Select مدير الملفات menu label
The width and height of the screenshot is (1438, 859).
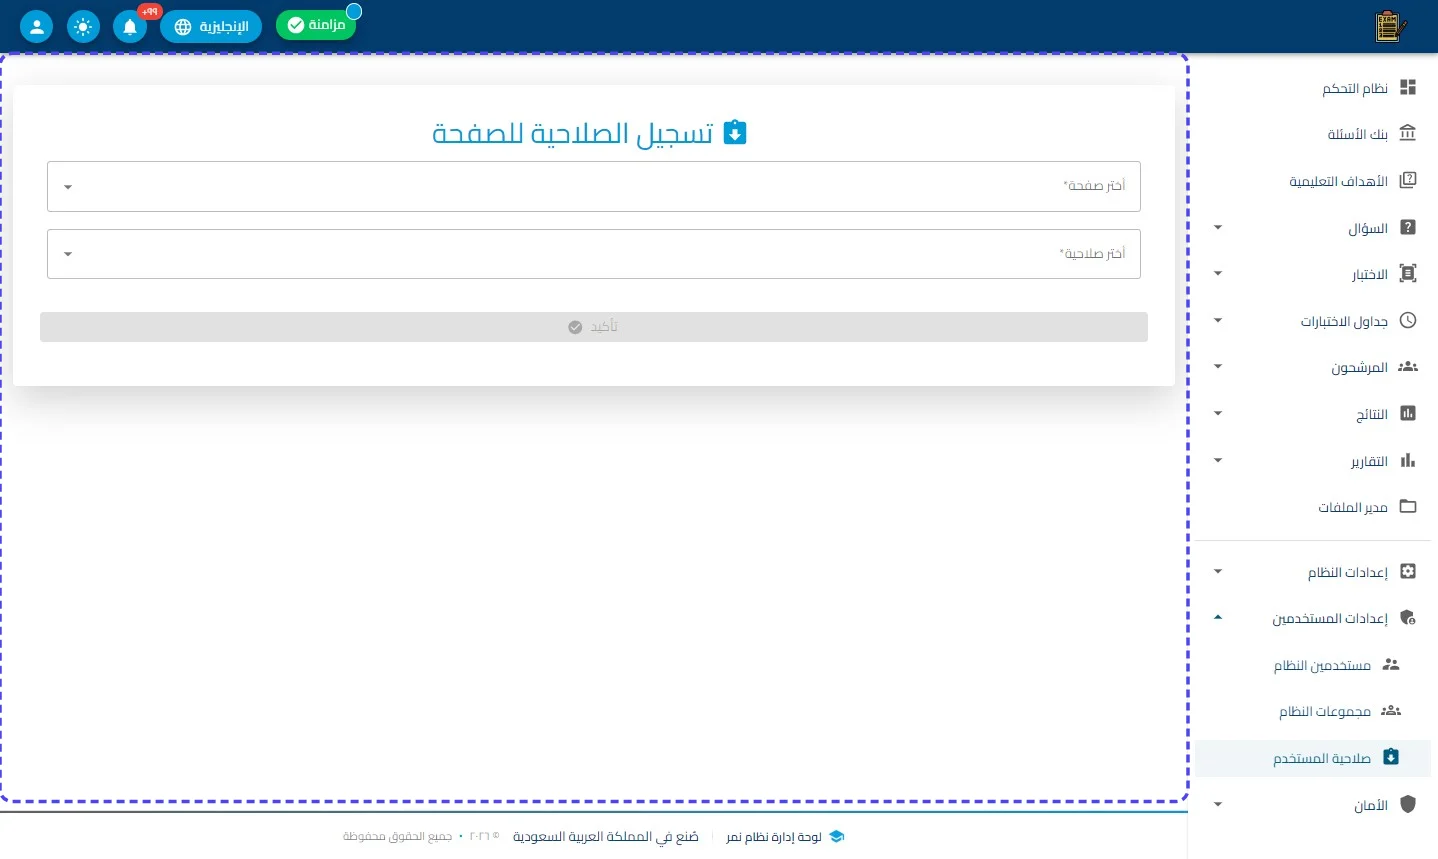[1353, 507]
